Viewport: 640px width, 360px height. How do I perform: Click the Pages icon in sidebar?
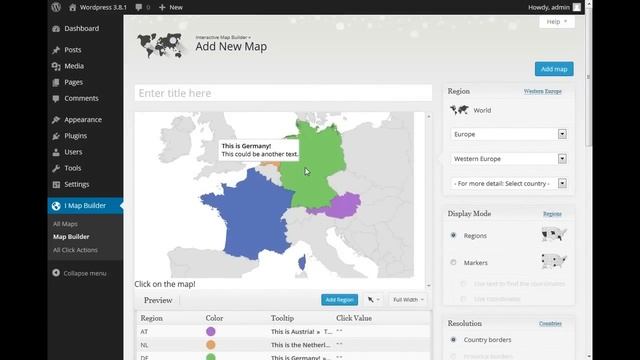click(56, 82)
